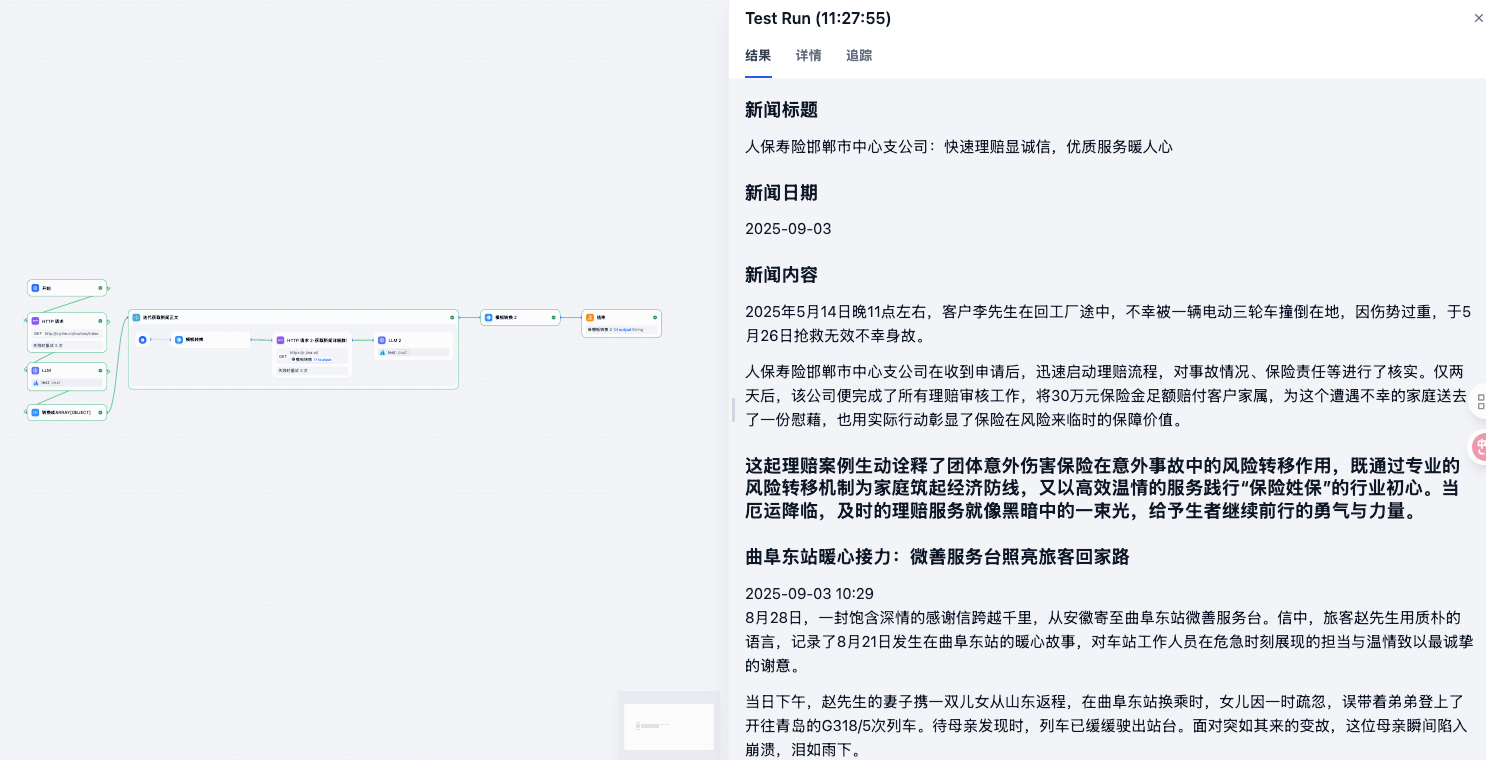Open the pink assistant avatar on the right edge
Screen dimensions: 1486x760
[x=1479, y=446]
